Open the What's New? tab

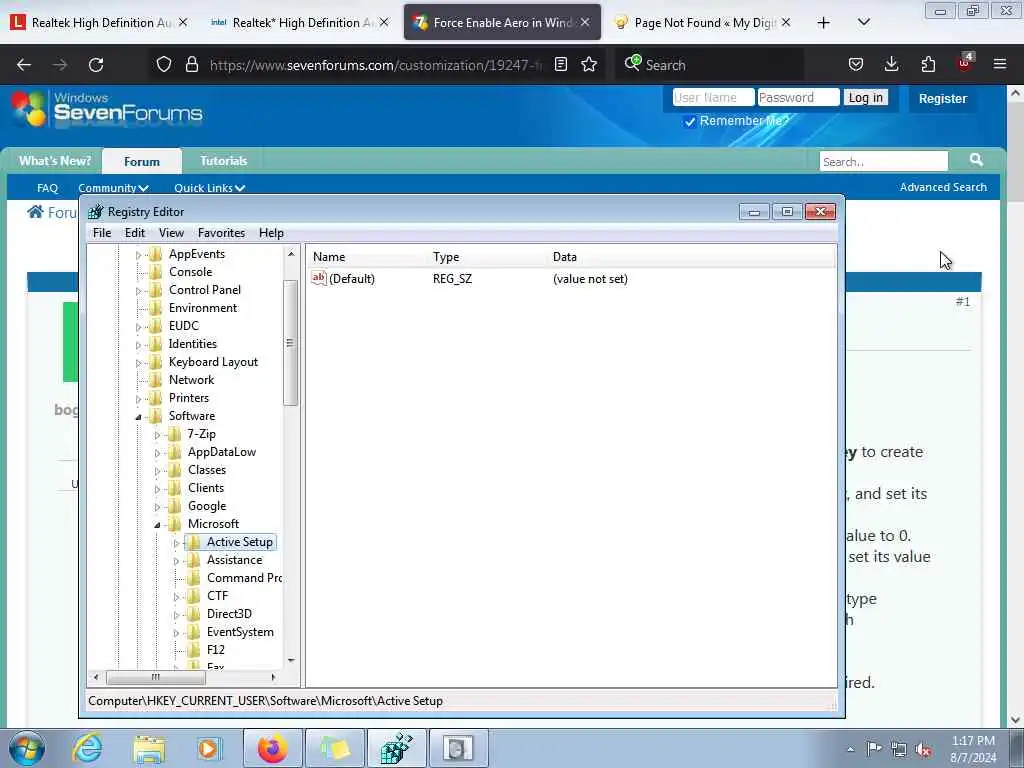55,161
